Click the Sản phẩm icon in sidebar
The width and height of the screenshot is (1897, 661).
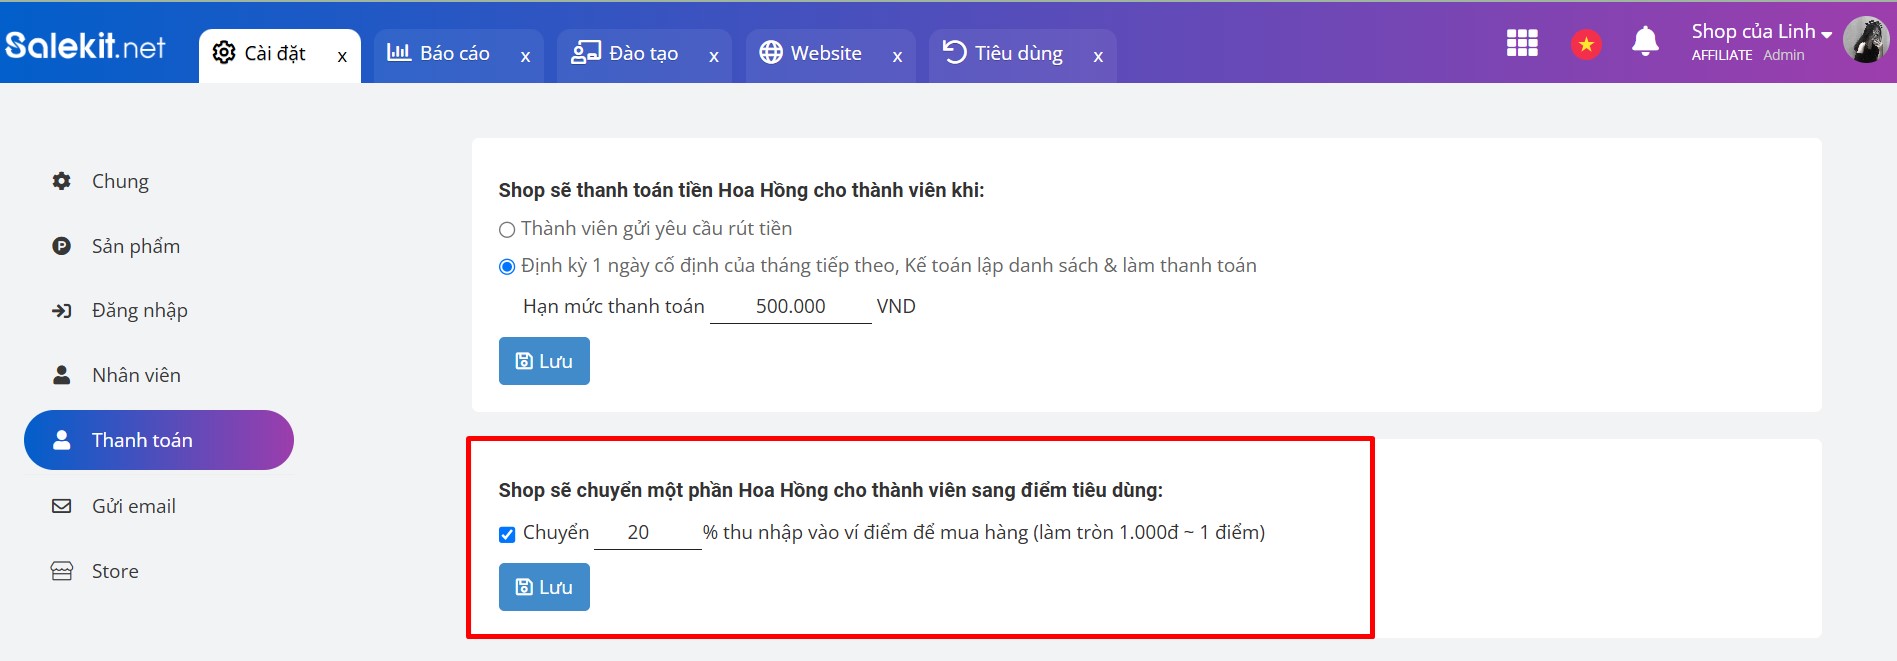coord(62,246)
